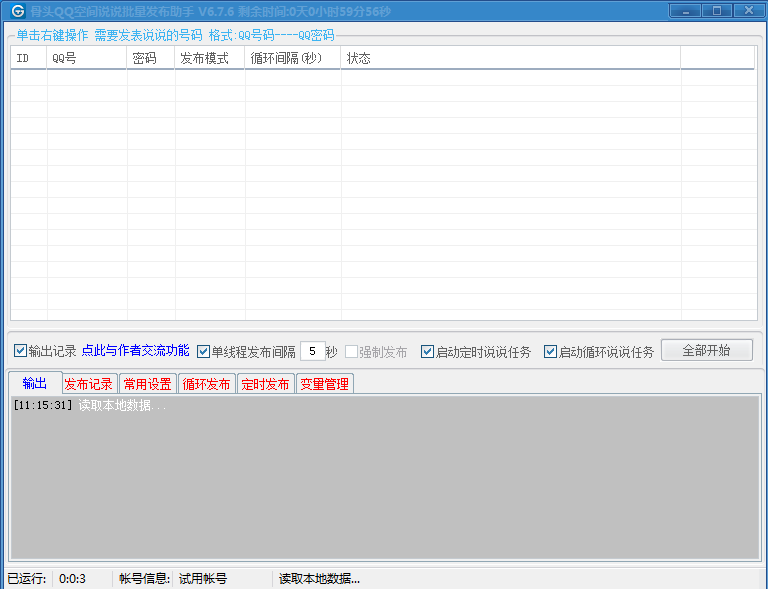Switch to the 发布记录 tab

[x=89, y=384]
